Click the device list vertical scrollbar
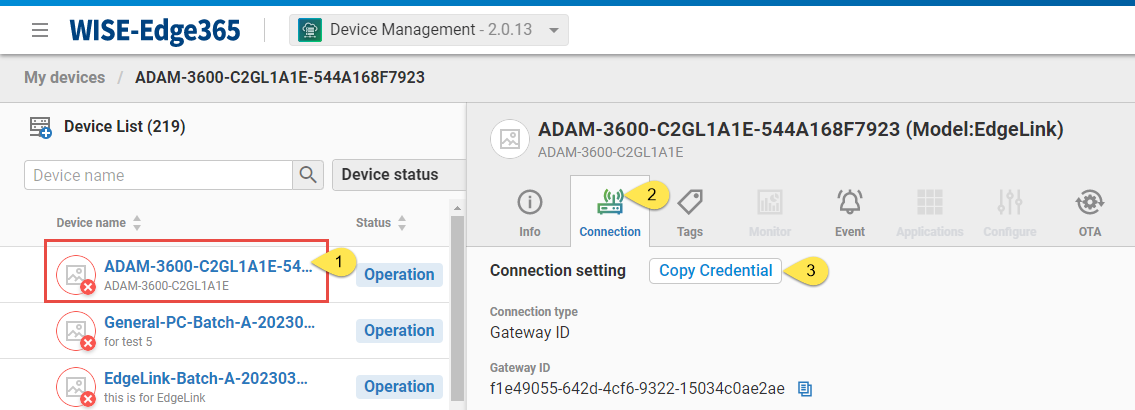The height and width of the screenshot is (410, 1135). click(458, 300)
